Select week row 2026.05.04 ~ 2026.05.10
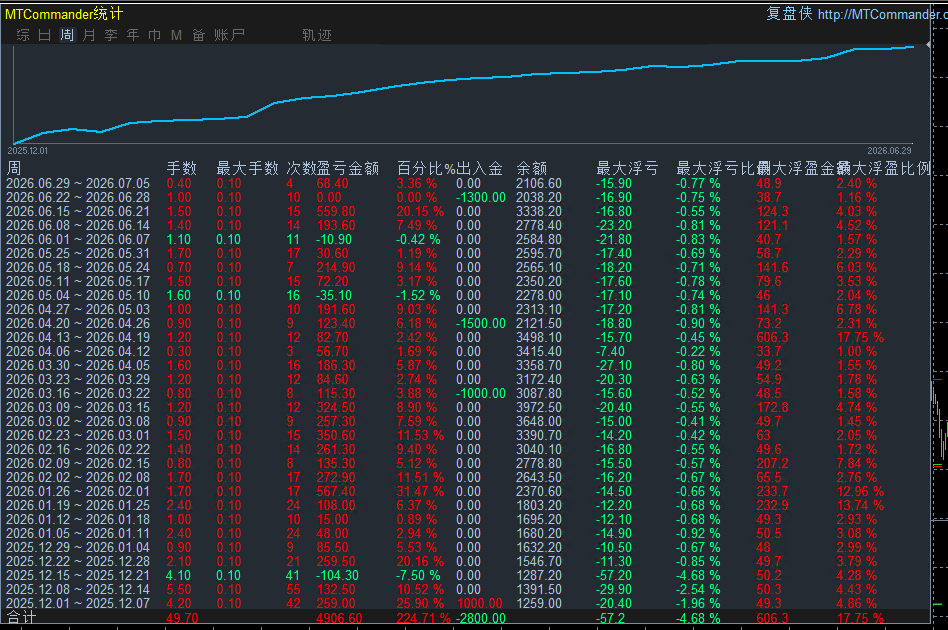Image resolution: width=948 pixels, height=630 pixels. pos(466,295)
